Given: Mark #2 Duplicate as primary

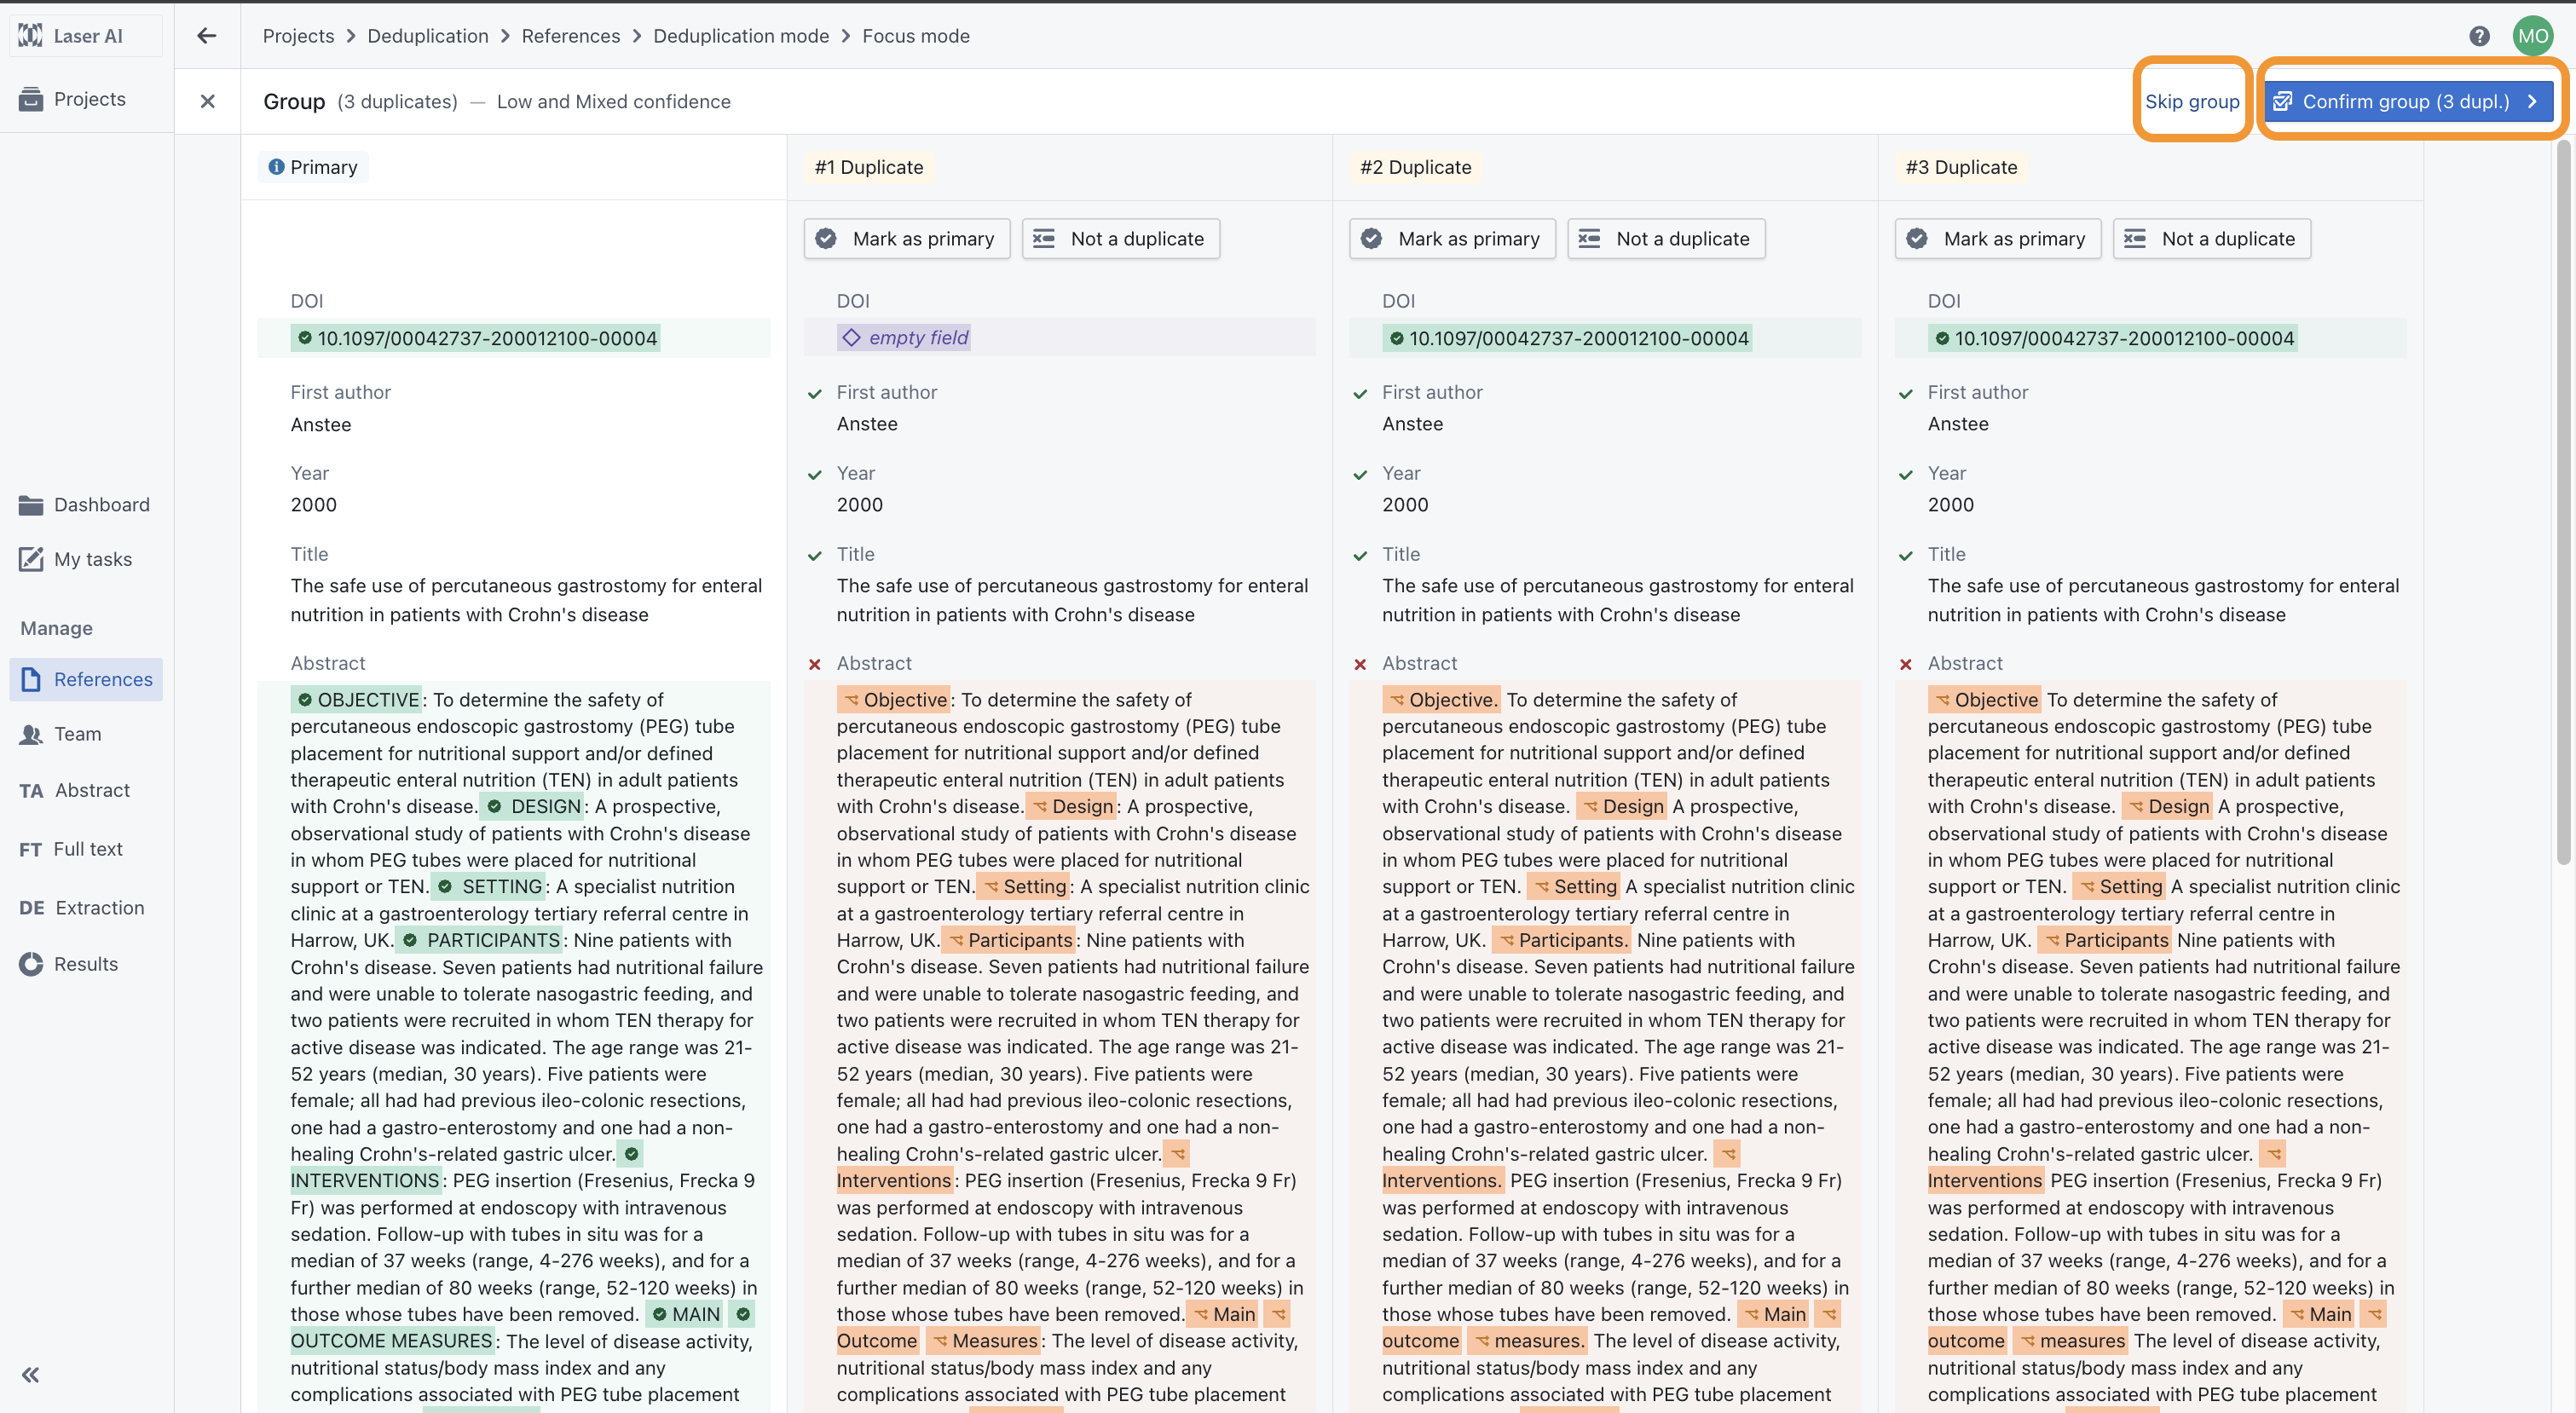Looking at the screenshot, I should coord(1452,239).
